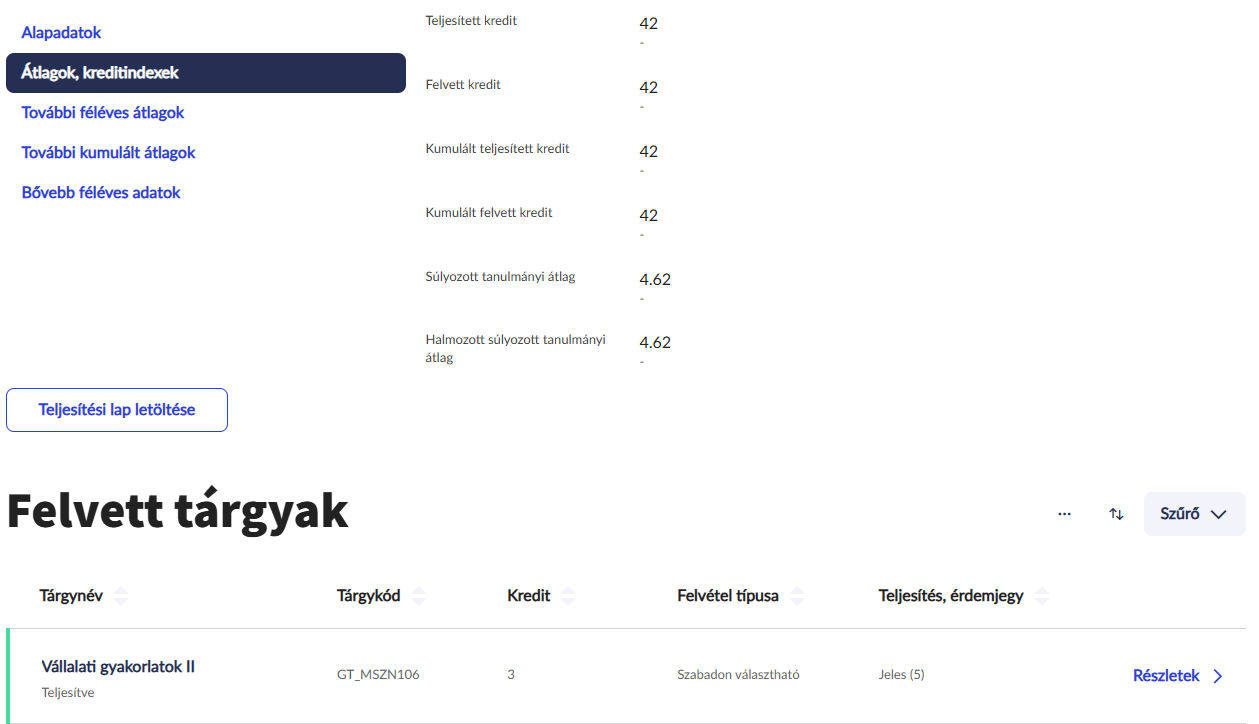
Task: Go to További féléves átlagok
Action: [x=103, y=113]
